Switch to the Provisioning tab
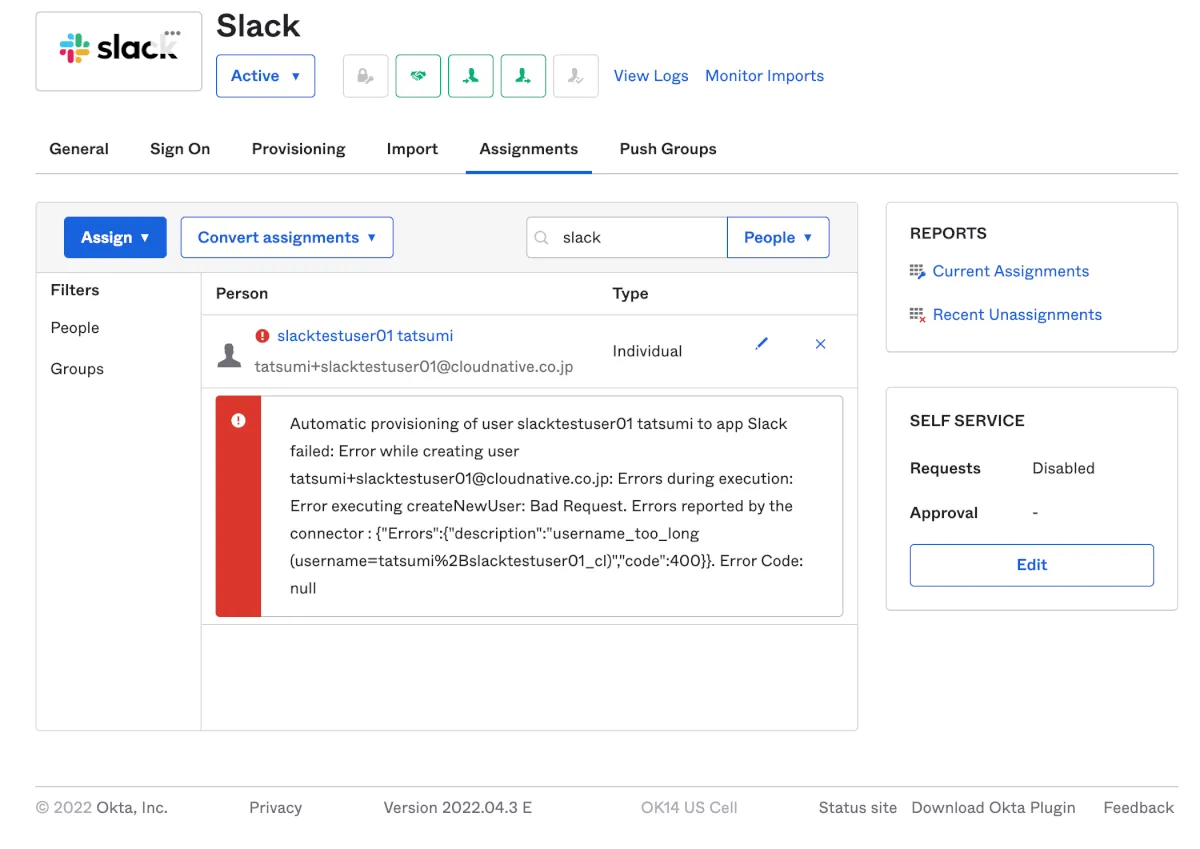This screenshot has height=849, width=1200. (298, 149)
